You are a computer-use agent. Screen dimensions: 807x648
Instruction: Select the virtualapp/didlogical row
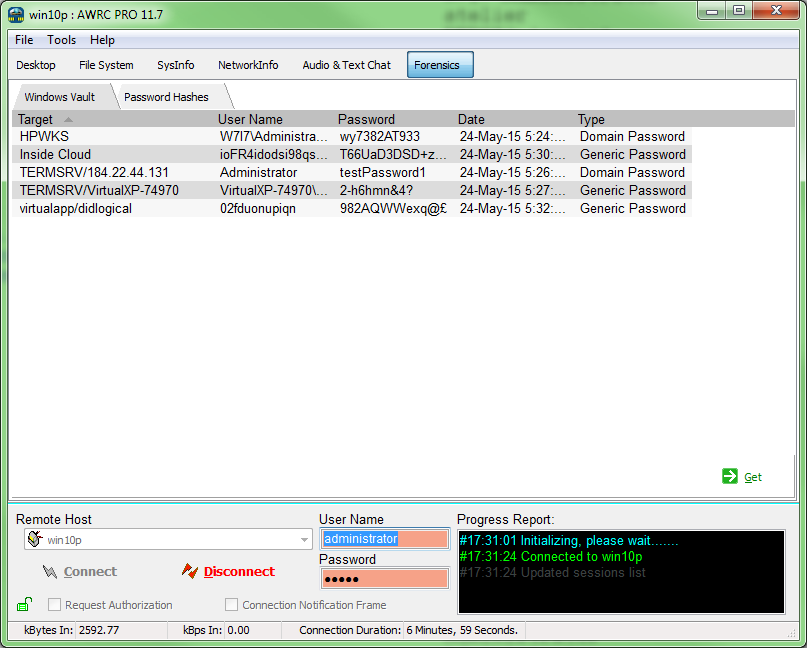(x=352, y=208)
